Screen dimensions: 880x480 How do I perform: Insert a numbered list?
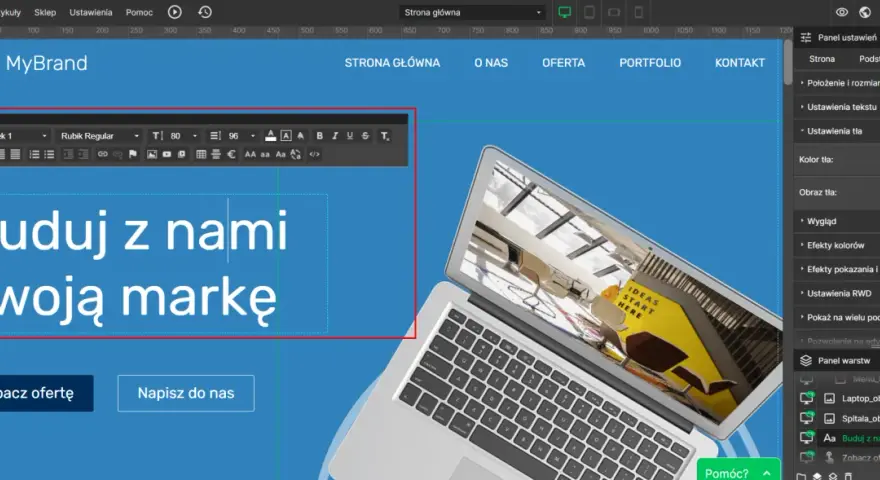tap(34, 154)
